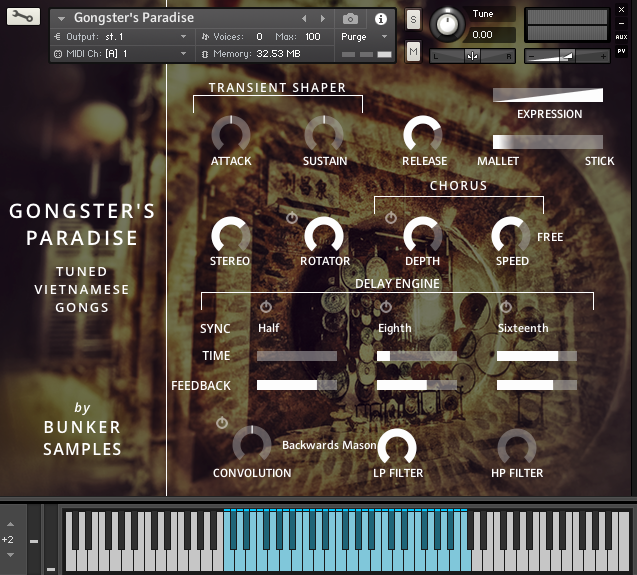Screen dimensions: 637x575
Task: Click the Gongster's Paradise instrument name
Action: click(x=134, y=18)
